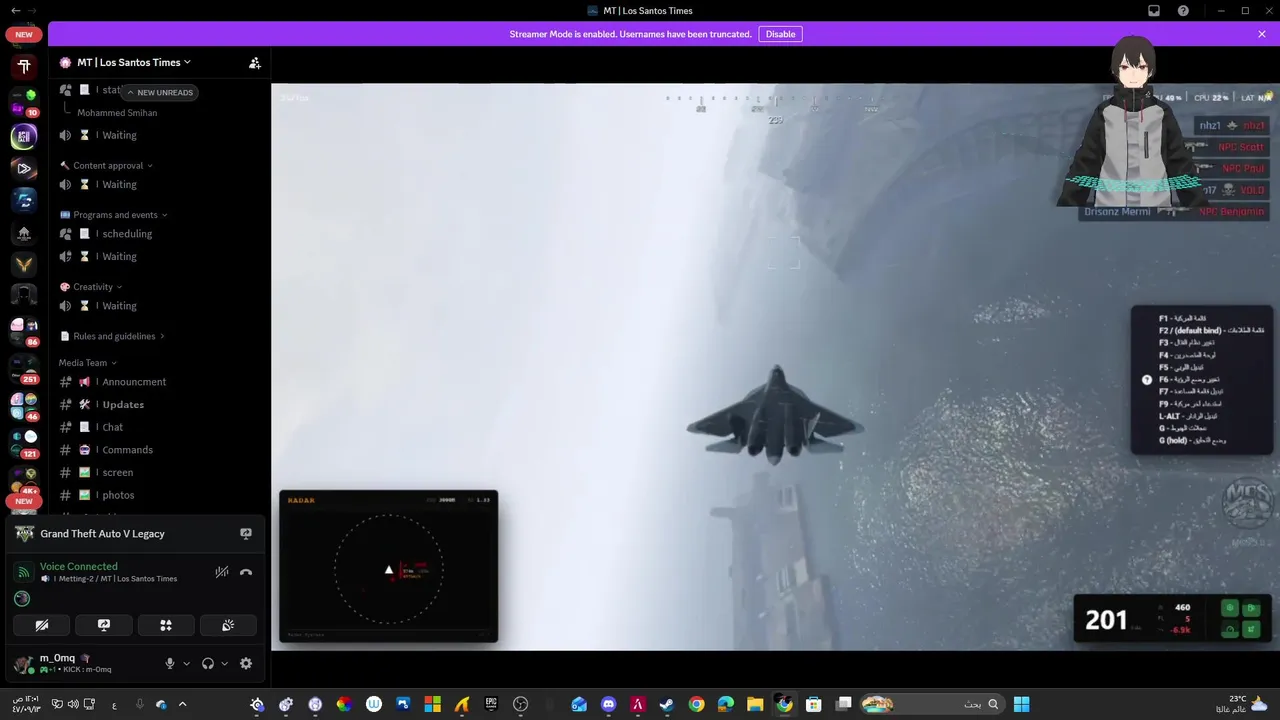The image size is (1280, 720).
Task: Dismiss the Streamer Mode banner
Action: [x=1262, y=34]
